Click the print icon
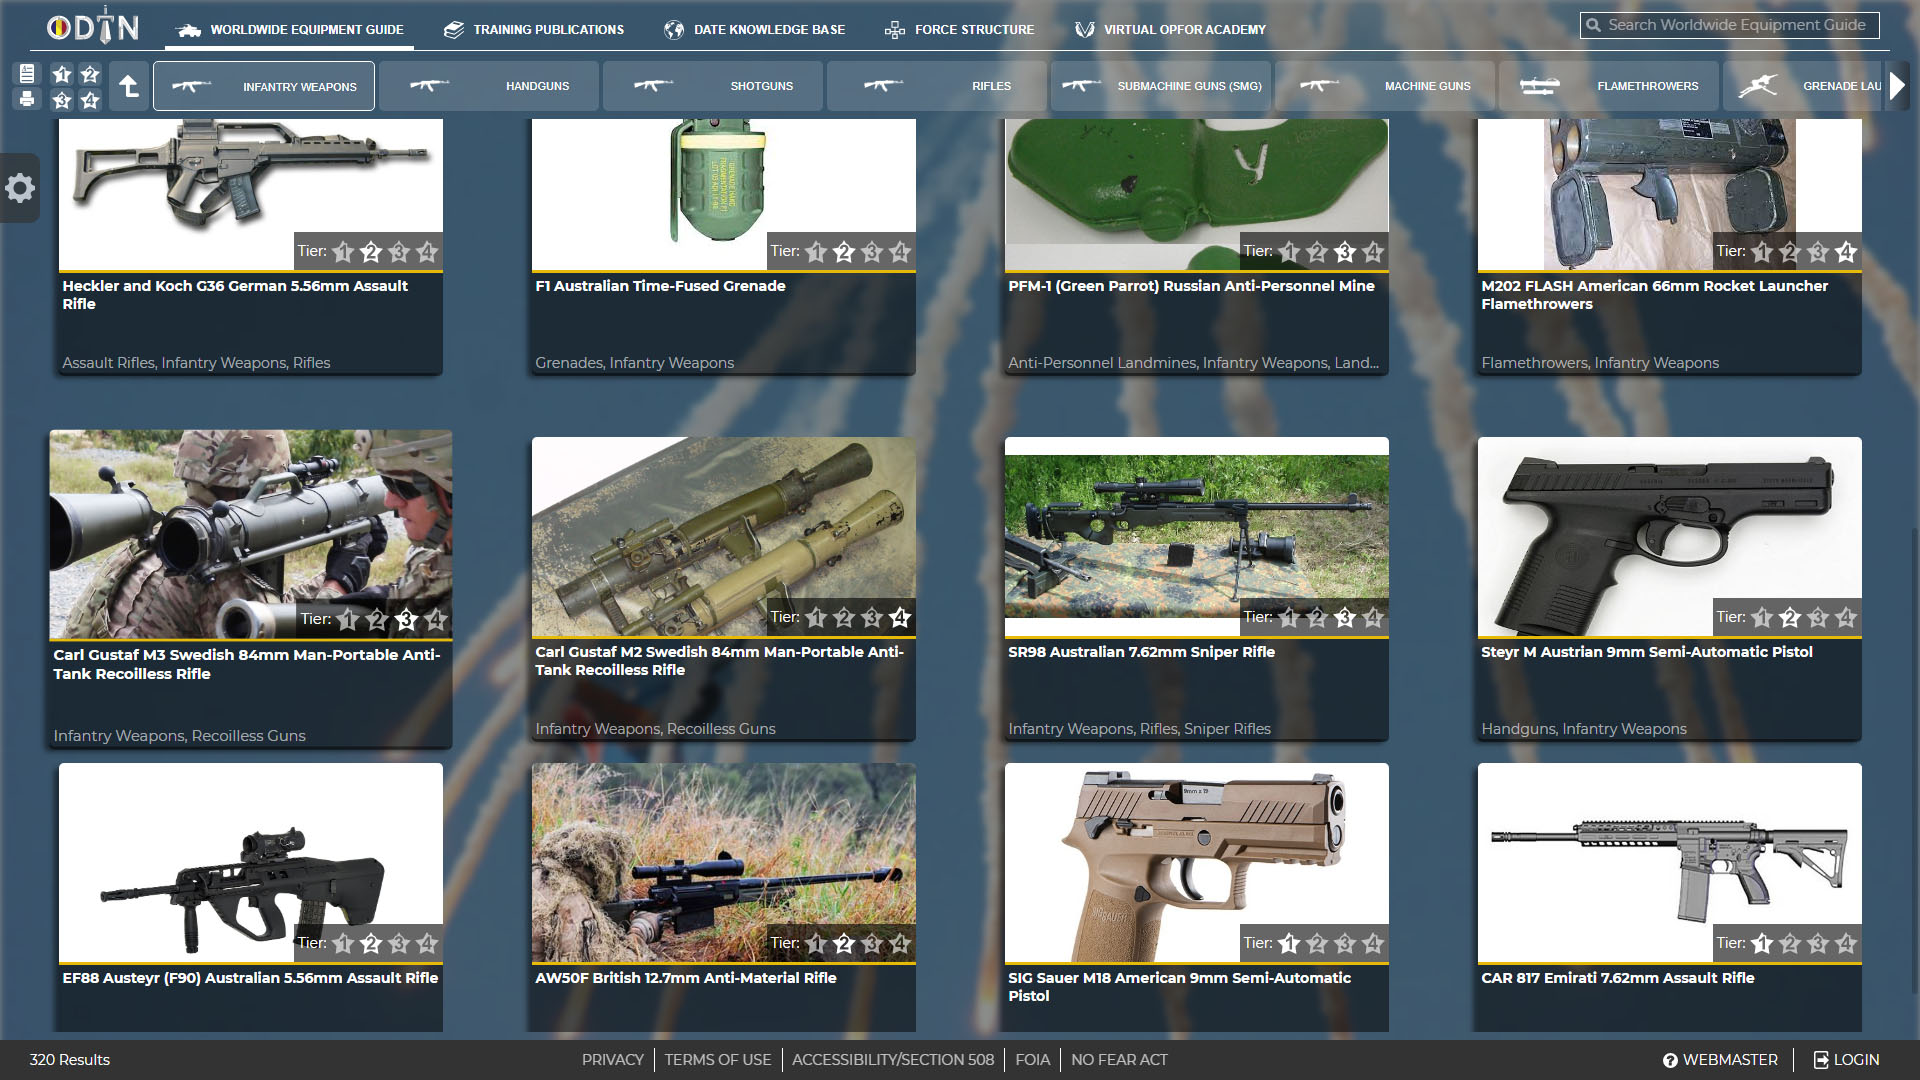 [x=27, y=99]
